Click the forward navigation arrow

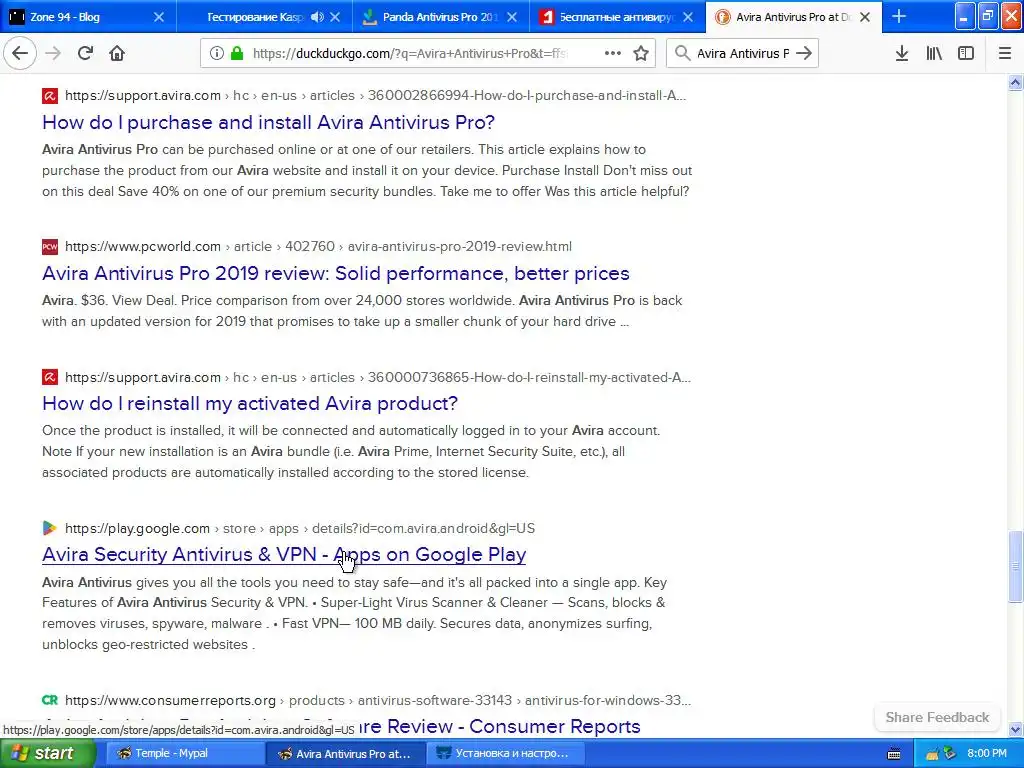[x=53, y=53]
